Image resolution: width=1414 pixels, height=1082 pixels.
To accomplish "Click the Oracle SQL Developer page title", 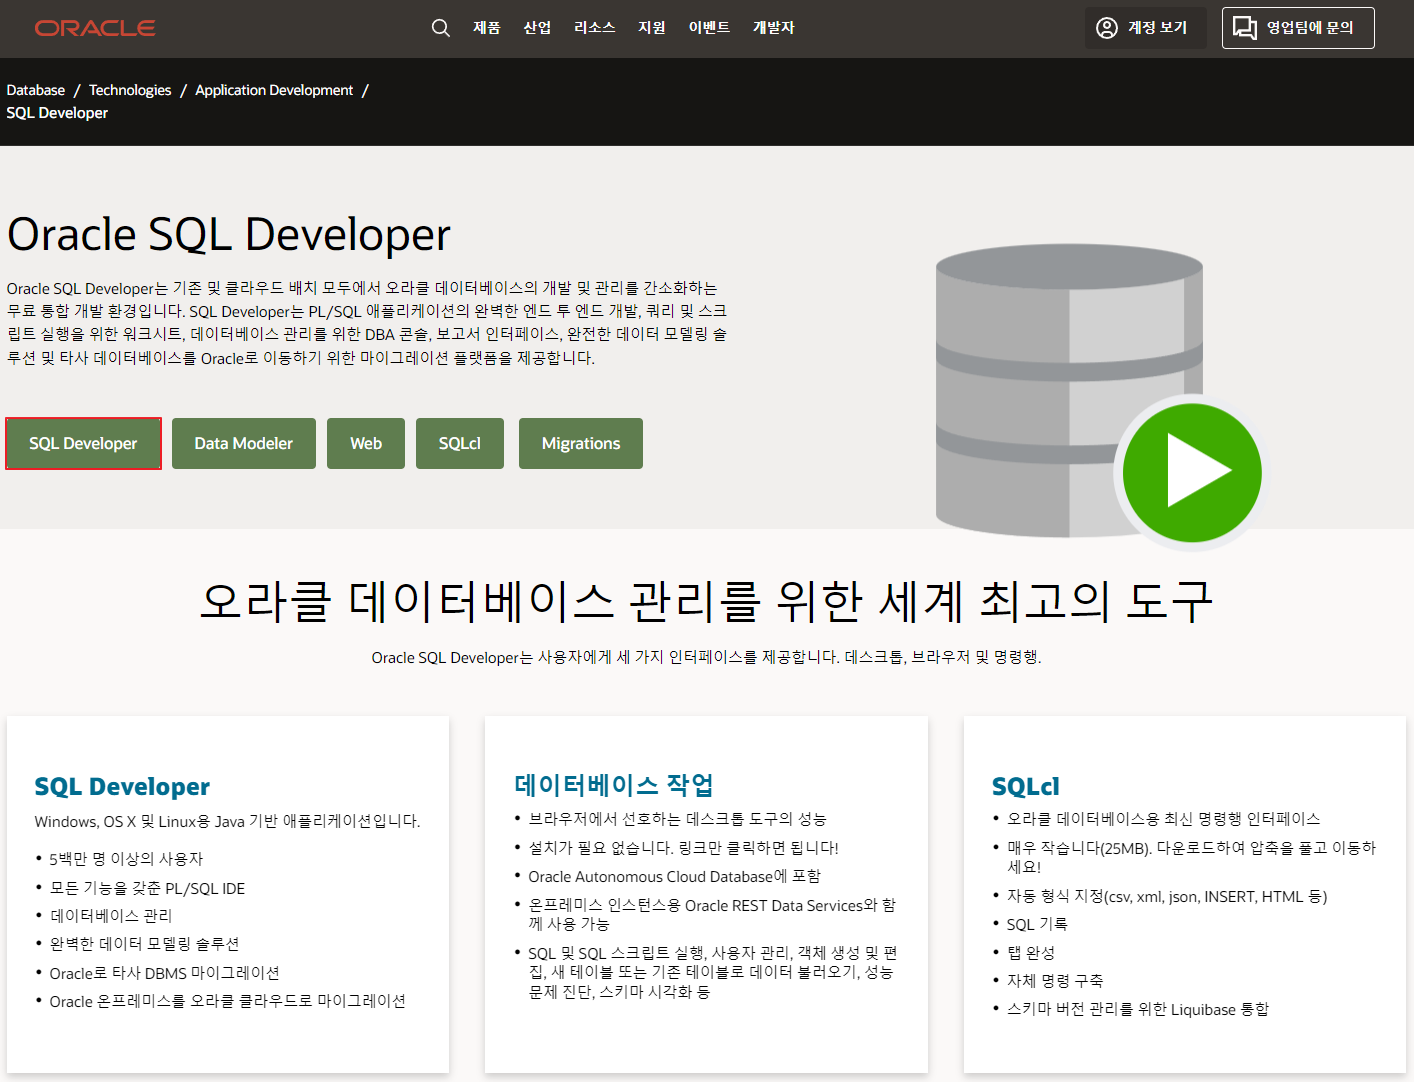I will pyautogui.click(x=229, y=235).
